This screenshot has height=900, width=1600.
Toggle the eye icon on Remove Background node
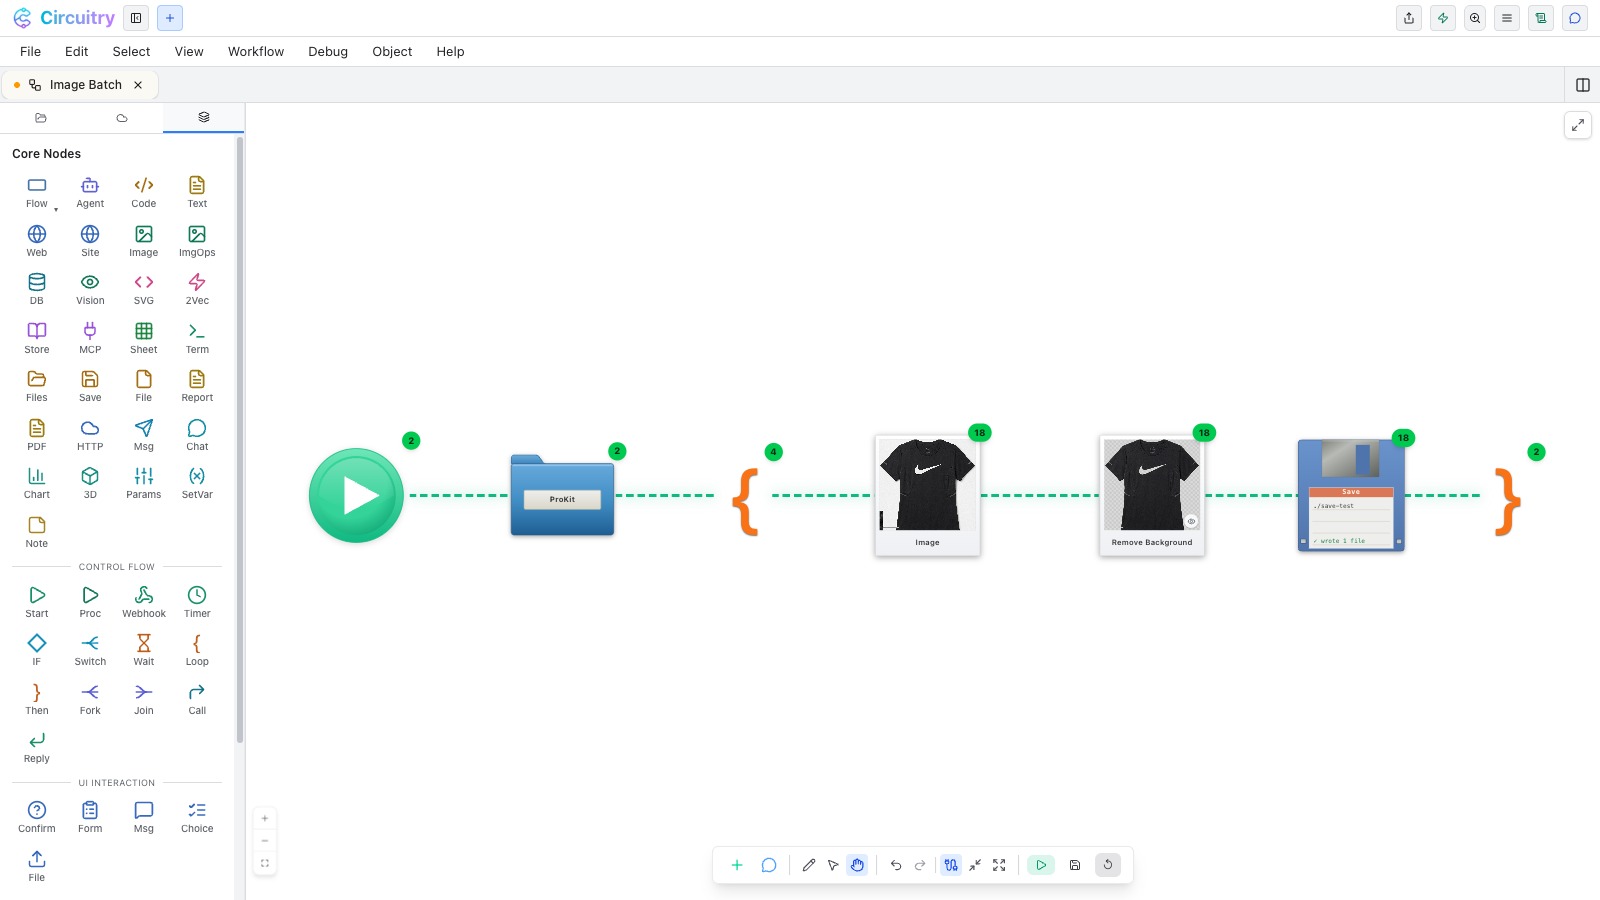click(x=1191, y=521)
